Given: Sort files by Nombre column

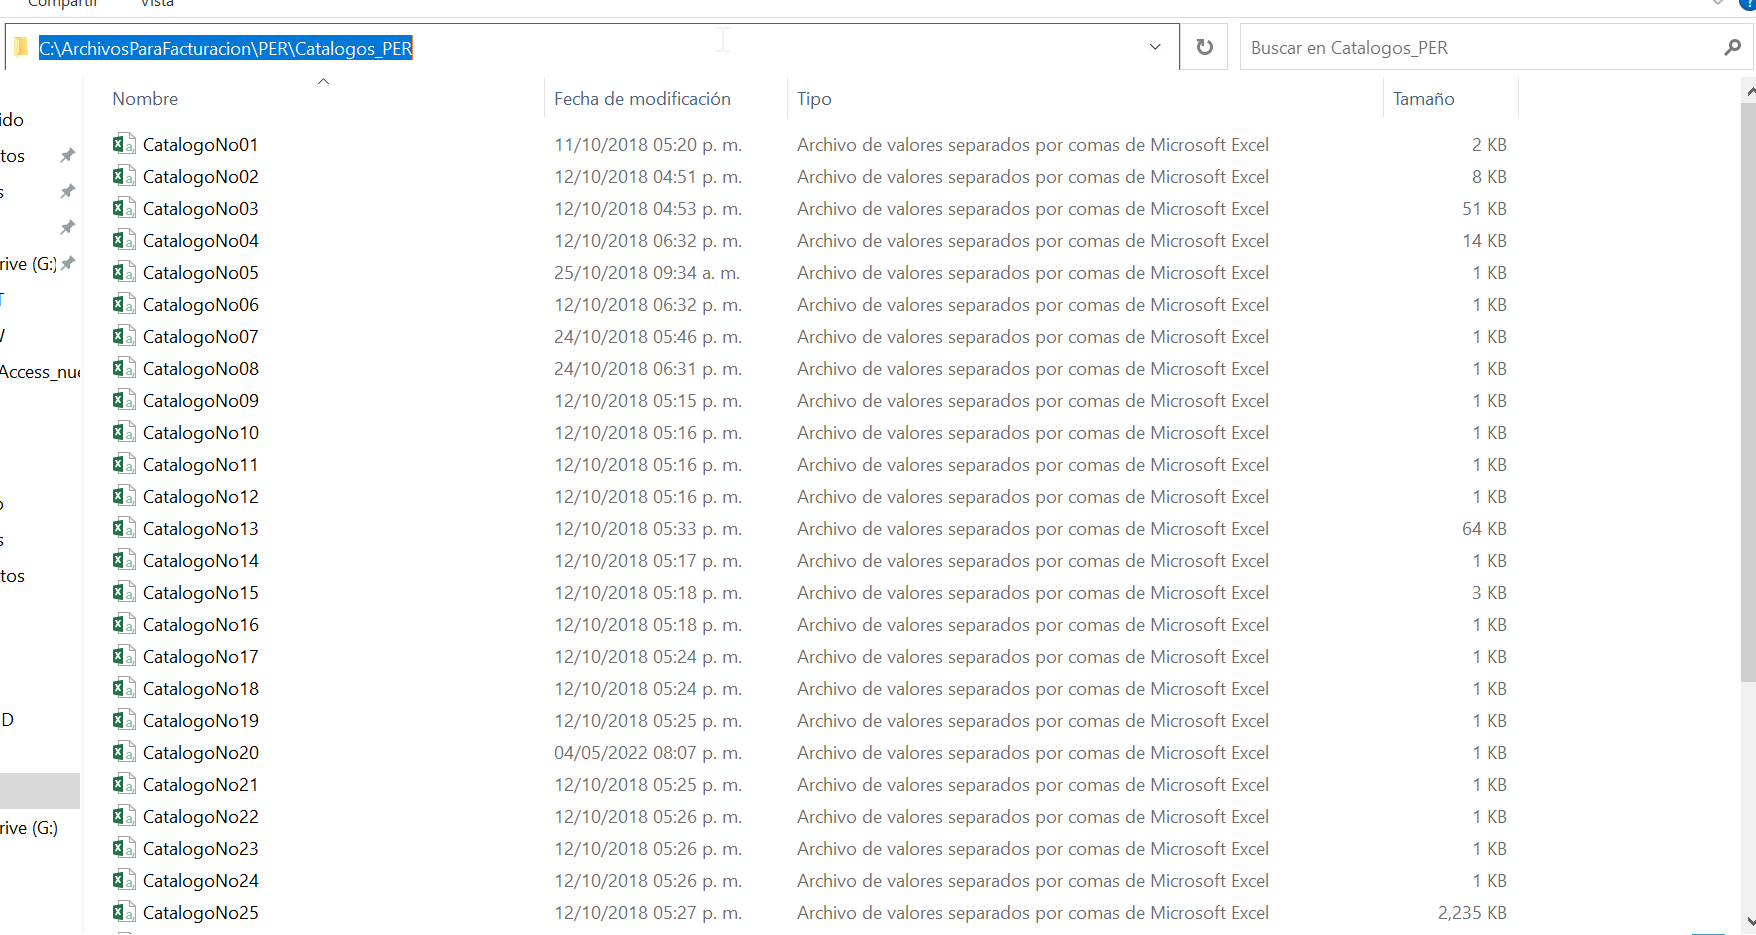Looking at the screenshot, I should coord(145,98).
